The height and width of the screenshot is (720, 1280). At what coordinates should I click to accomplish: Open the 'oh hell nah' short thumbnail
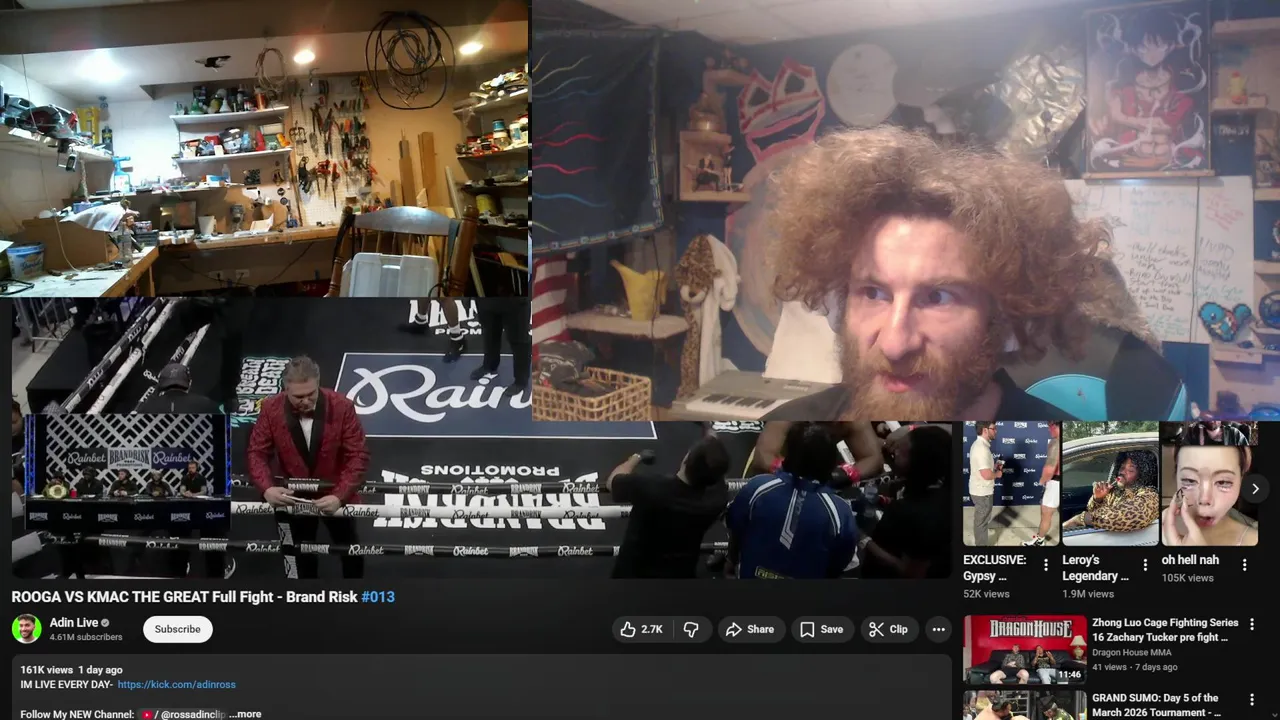[x=1209, y=484]
